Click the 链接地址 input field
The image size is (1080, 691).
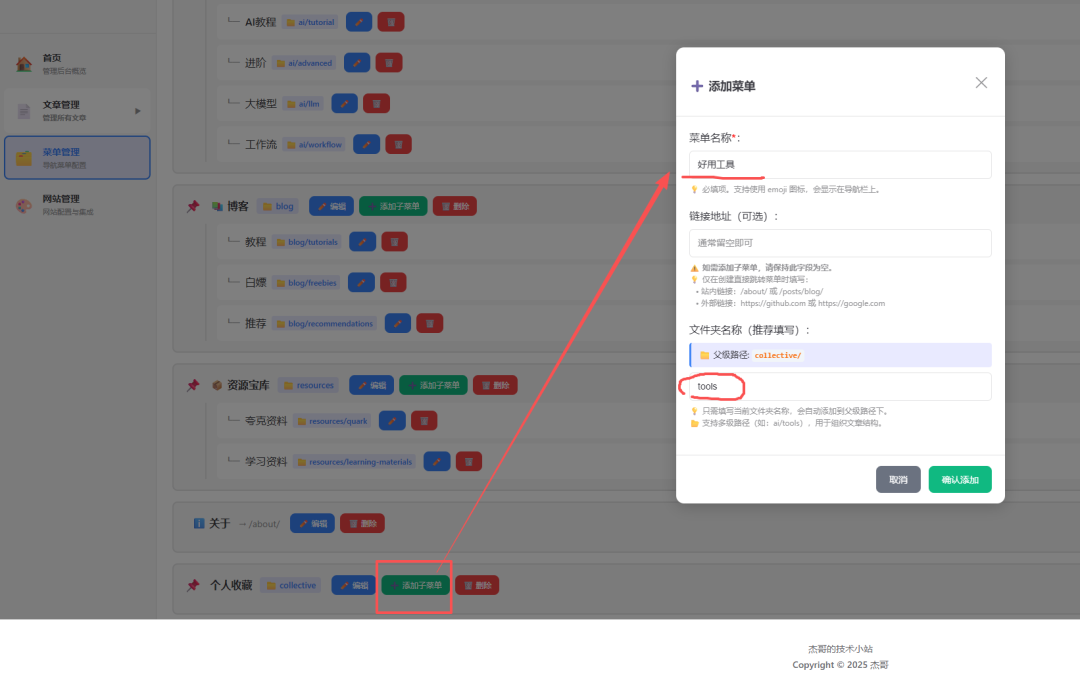pos(840,243)
